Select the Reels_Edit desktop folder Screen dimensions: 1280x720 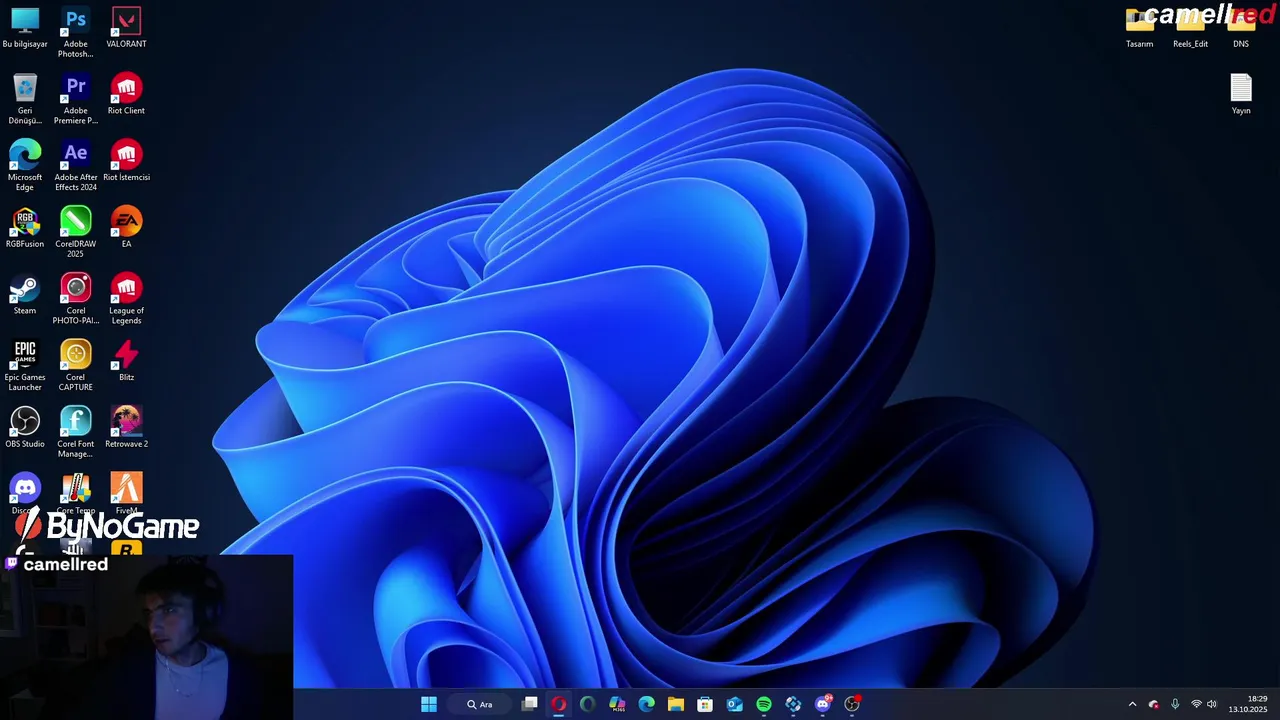click(1190, 27)
